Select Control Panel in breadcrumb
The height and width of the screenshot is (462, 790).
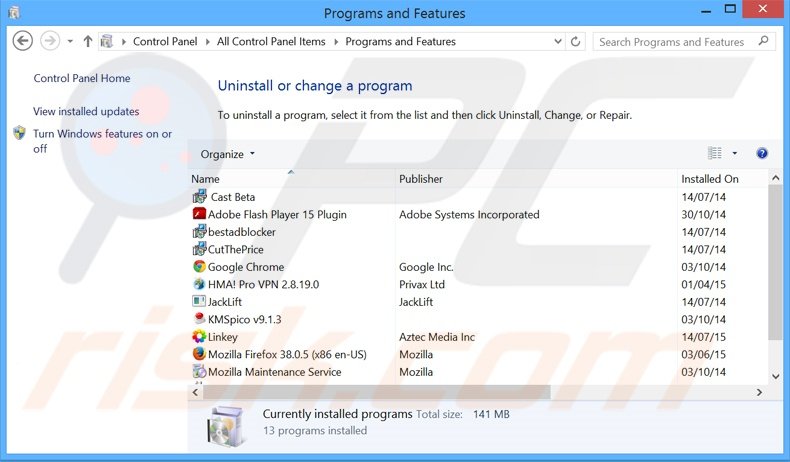tap(165, 41)
